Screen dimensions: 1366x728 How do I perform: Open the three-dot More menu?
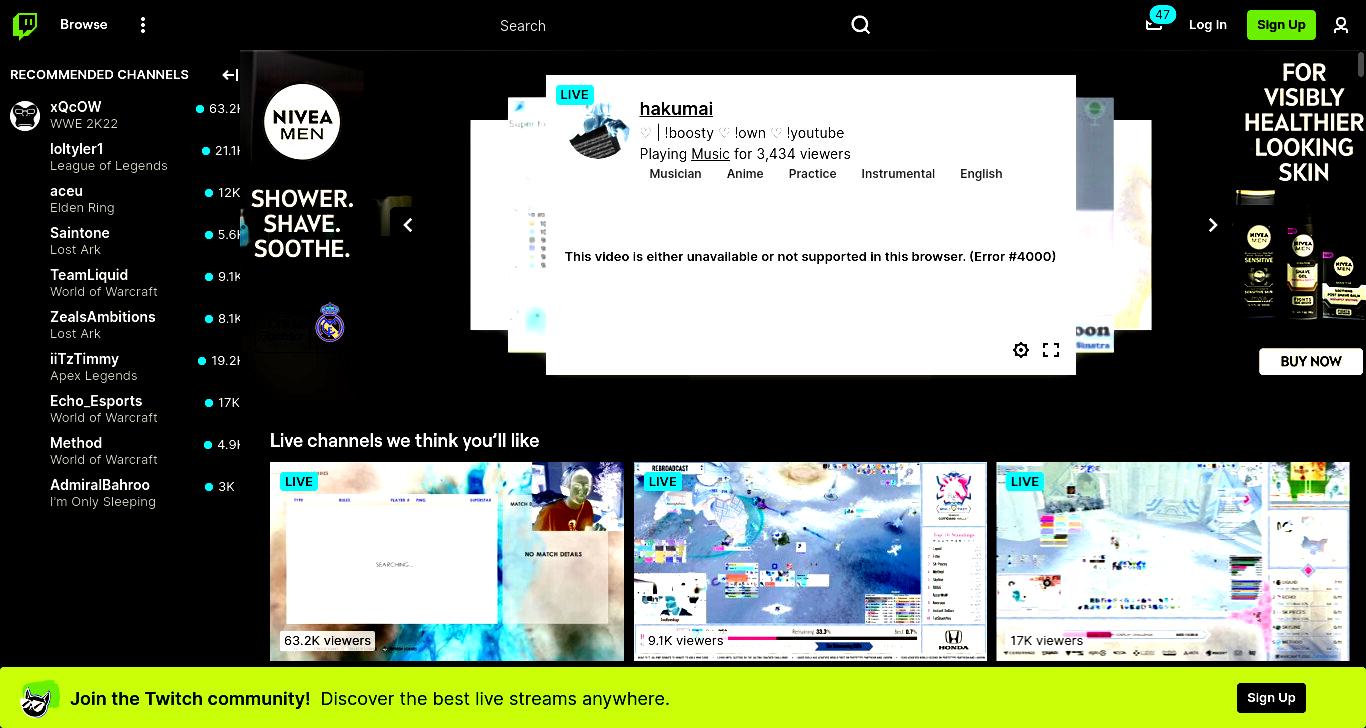click(x=143, y=25)
